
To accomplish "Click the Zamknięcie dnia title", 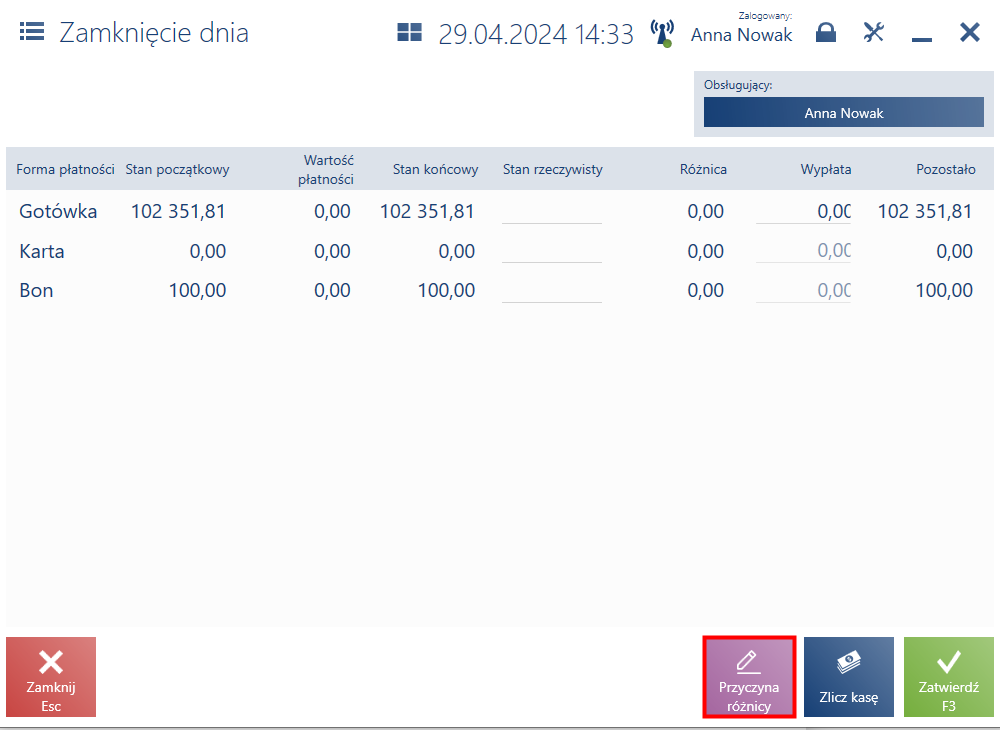I will pyautogui.click(x=154, y=33).
